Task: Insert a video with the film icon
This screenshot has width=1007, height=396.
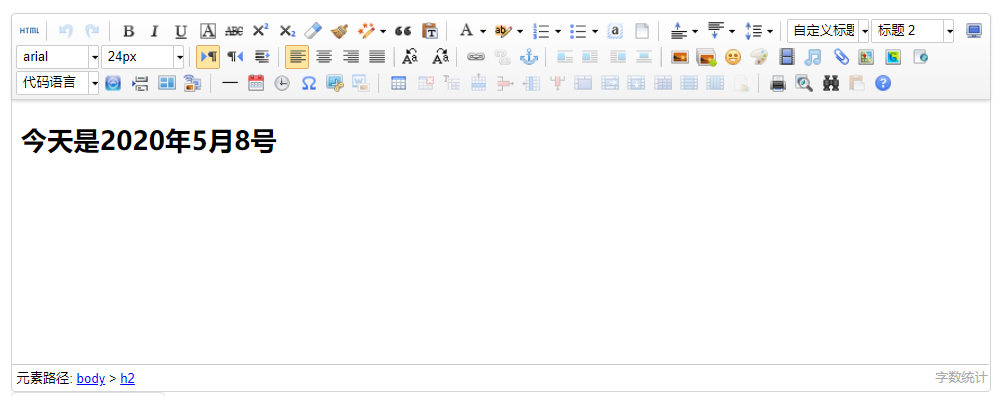Action: (787, 57)
